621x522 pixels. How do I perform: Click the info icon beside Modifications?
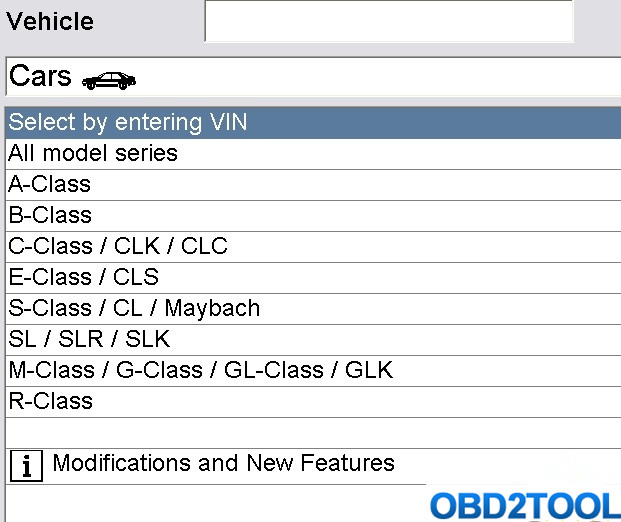click(x=26, y=465)
